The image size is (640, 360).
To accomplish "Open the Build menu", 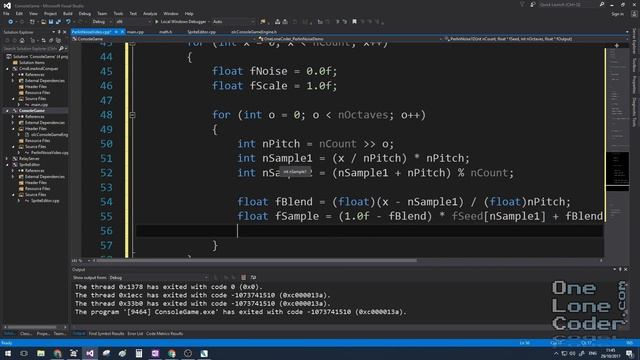I will point(67,13).
